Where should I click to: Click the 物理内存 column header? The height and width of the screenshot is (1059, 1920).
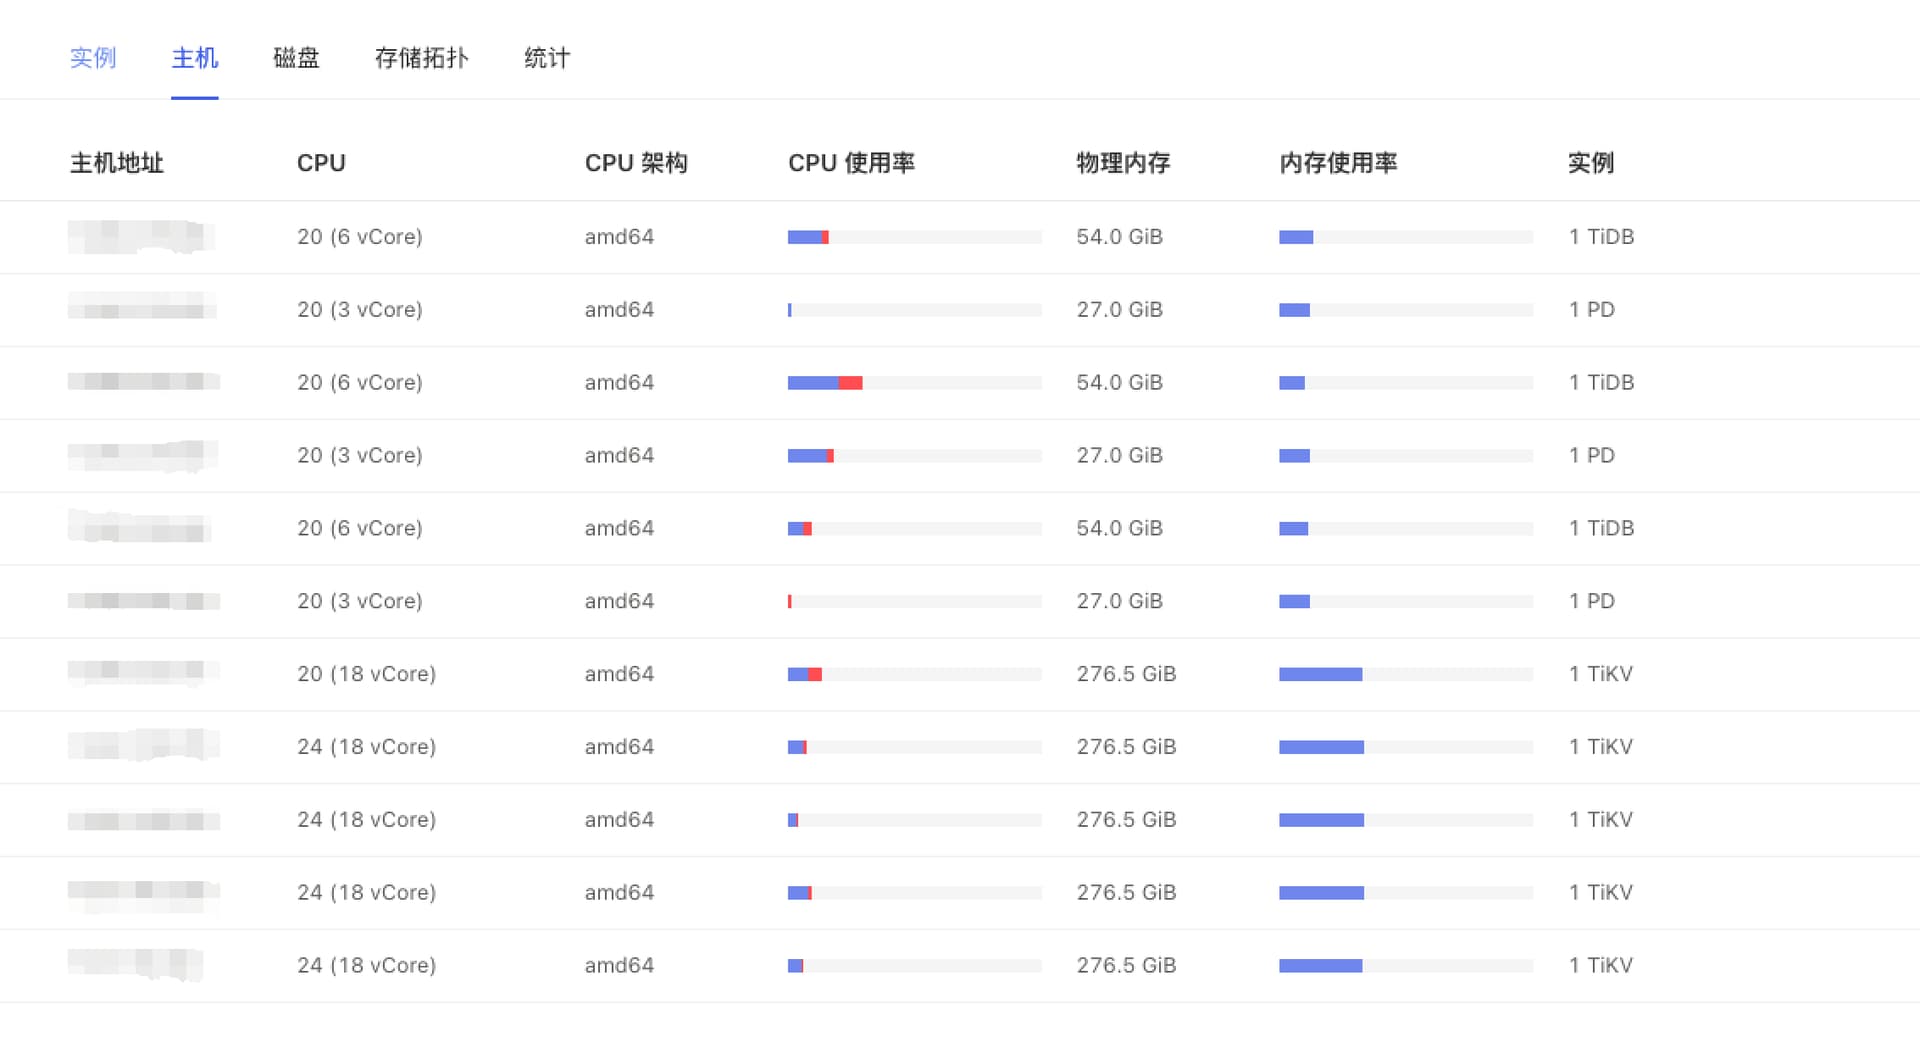pos(1123,163)
